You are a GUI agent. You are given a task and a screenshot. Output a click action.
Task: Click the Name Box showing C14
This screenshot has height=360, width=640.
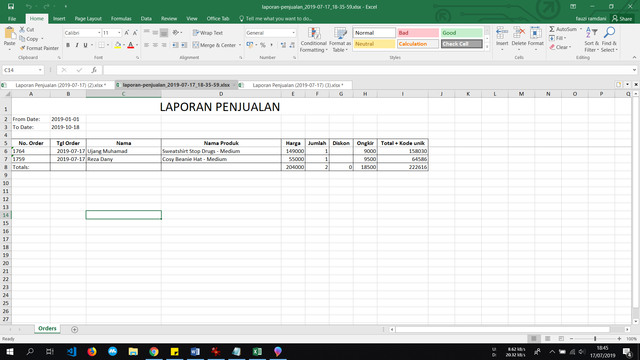click(22, 70)
